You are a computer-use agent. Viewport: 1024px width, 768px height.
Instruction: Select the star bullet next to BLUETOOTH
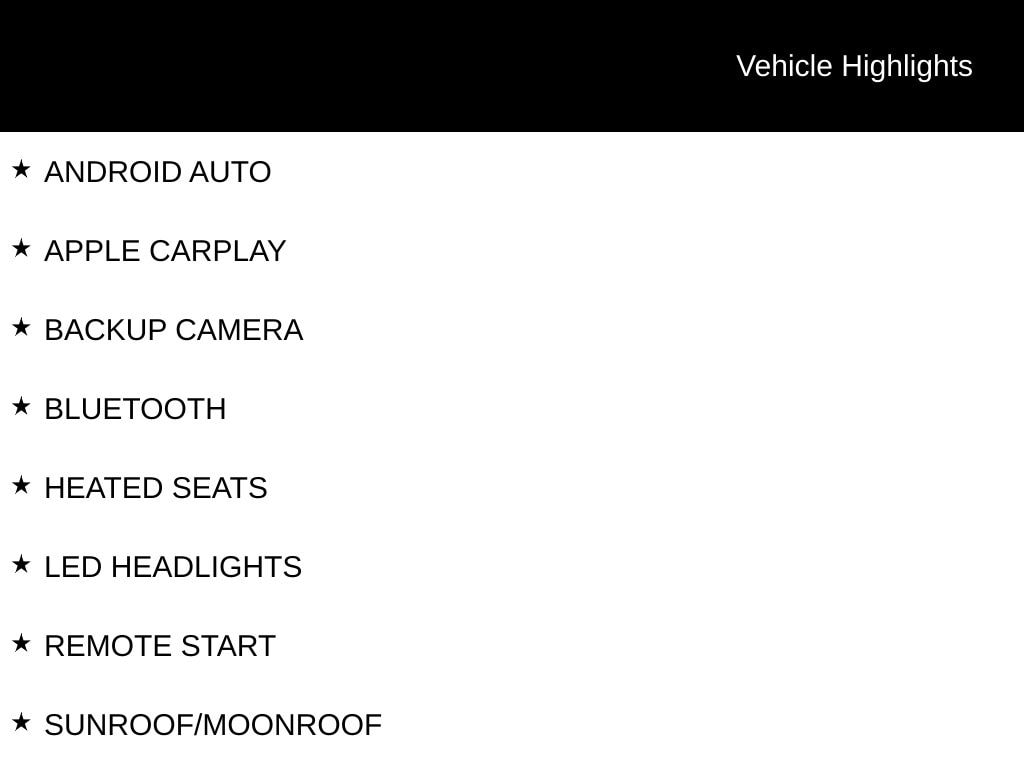pyautogui.click(x=21, y=406)
